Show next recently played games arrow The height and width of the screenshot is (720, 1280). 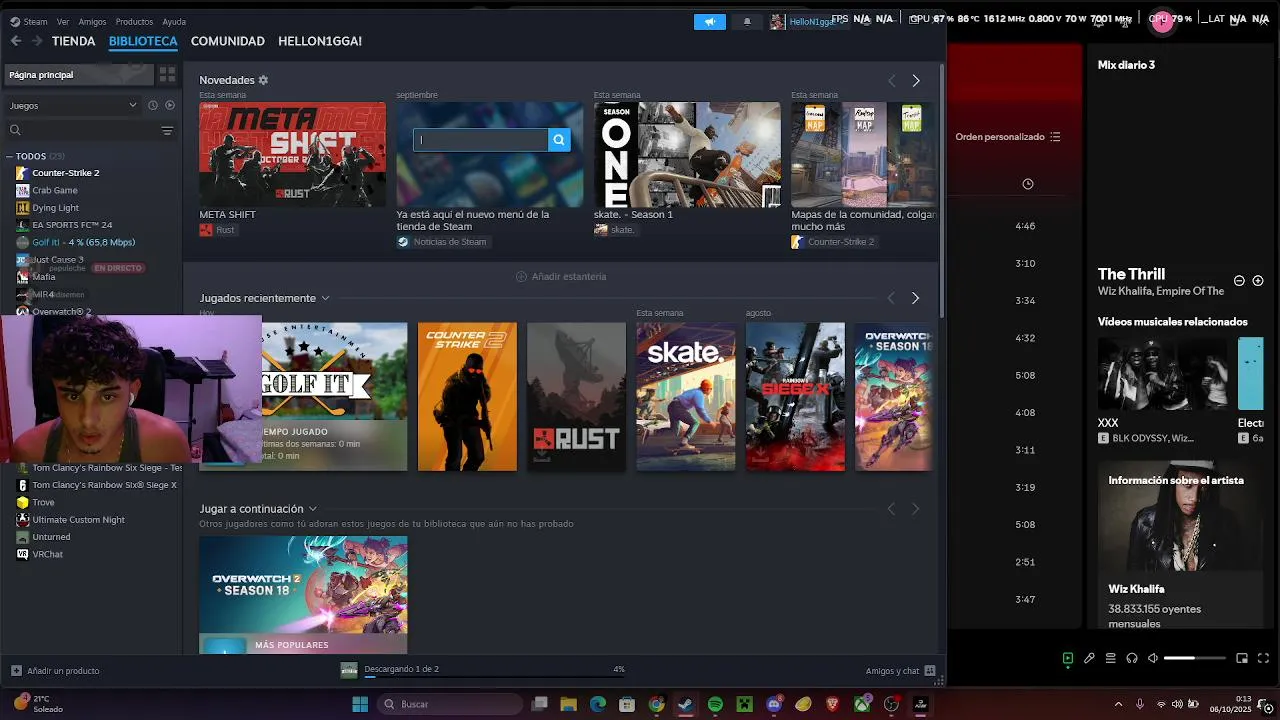coord(915,298)
